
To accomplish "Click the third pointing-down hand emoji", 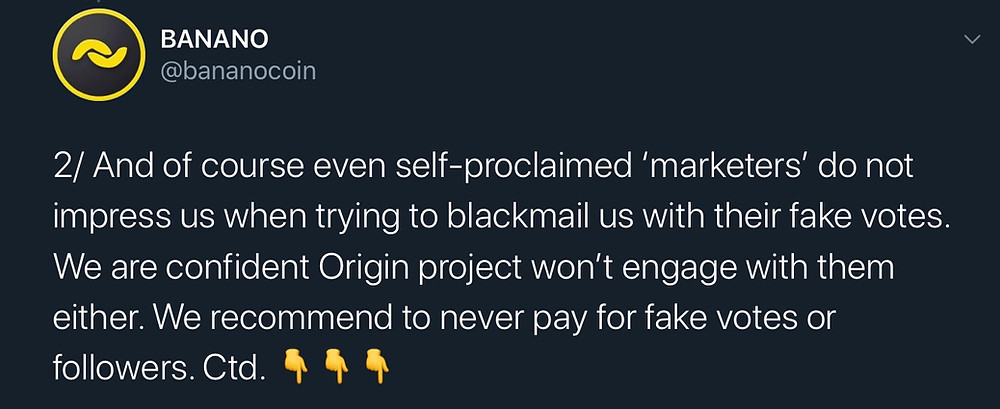I will [377, 366].
